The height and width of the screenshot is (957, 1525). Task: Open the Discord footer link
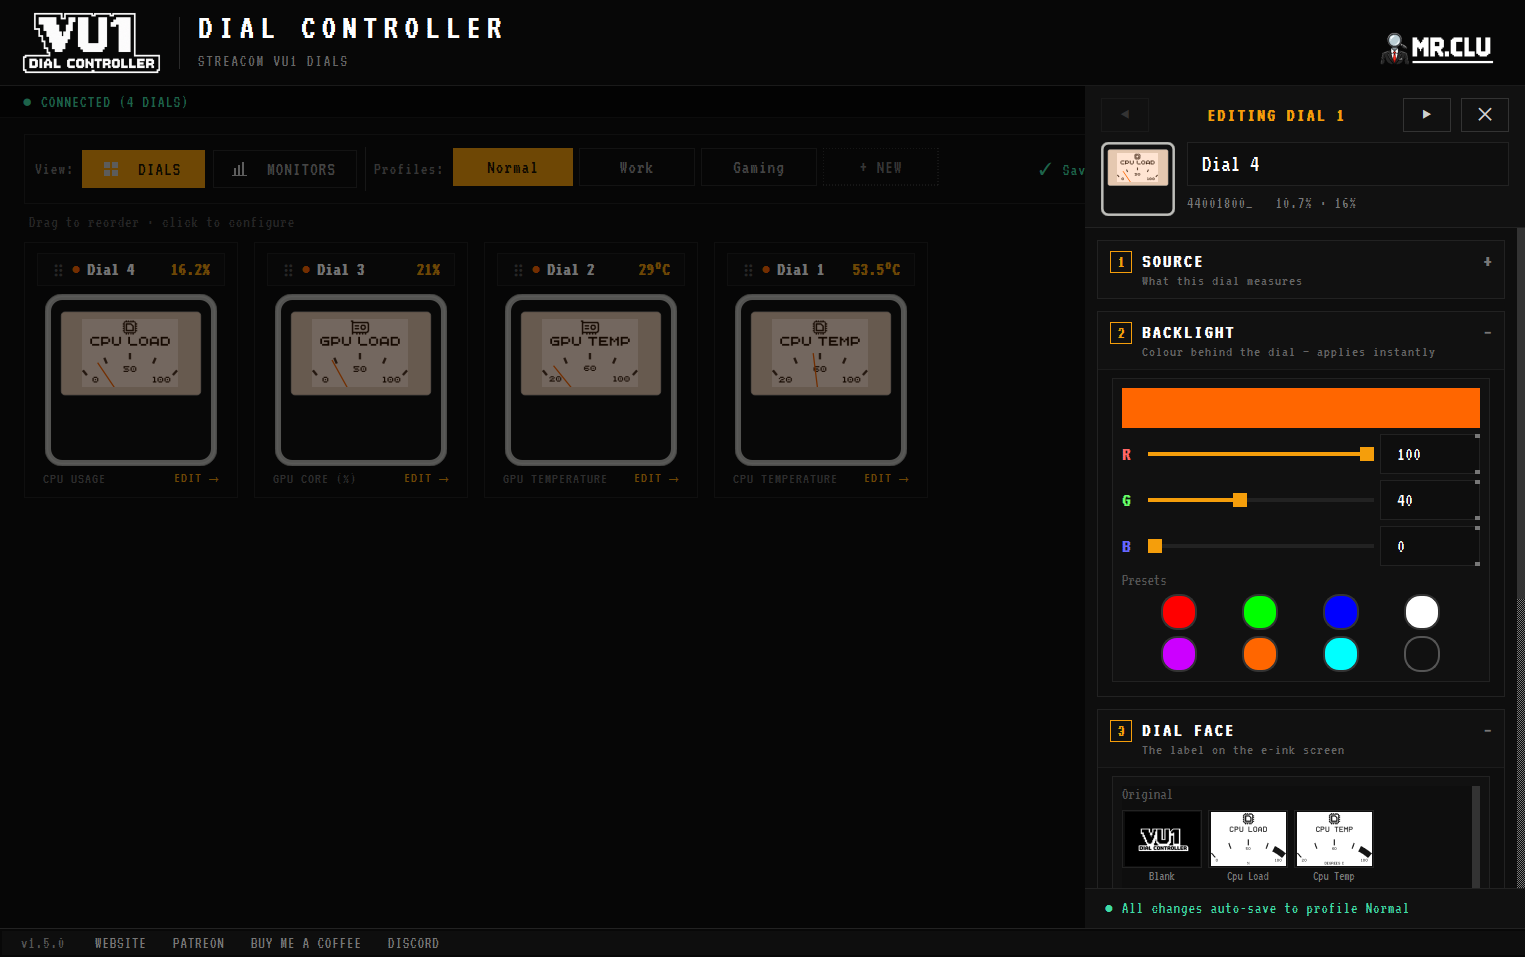413,943
